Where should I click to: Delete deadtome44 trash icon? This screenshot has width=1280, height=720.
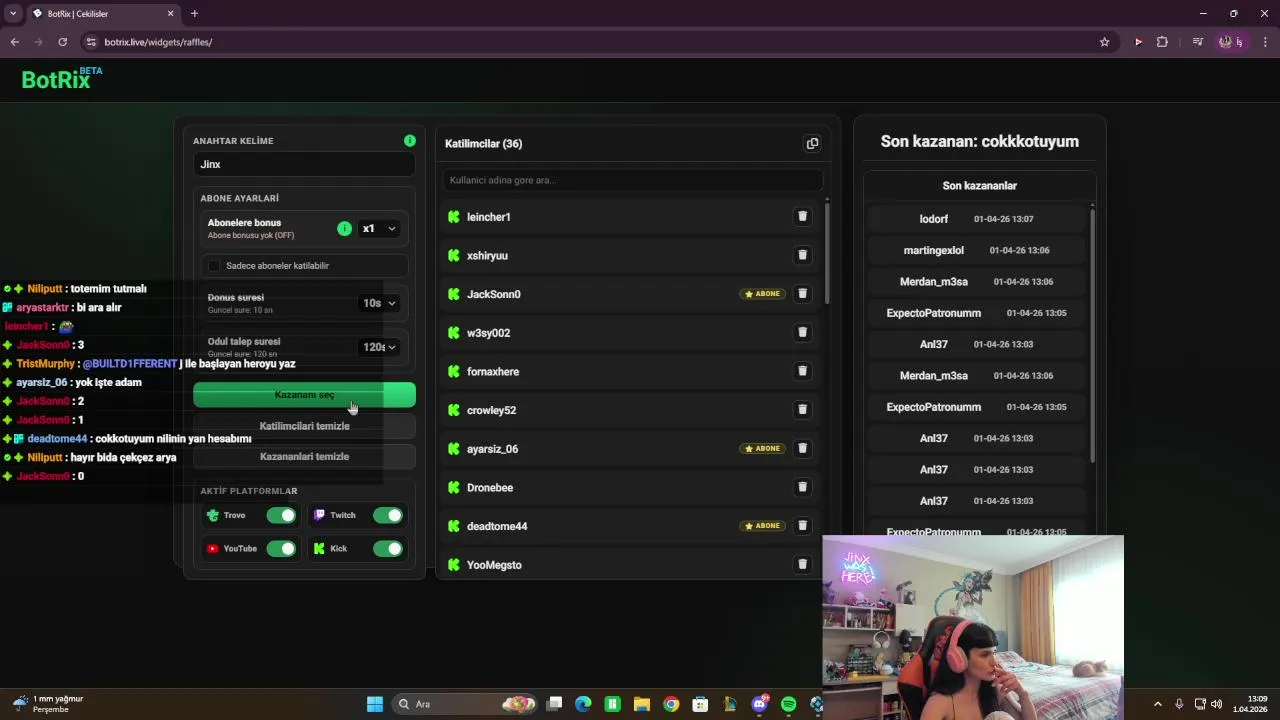(802, 526)
